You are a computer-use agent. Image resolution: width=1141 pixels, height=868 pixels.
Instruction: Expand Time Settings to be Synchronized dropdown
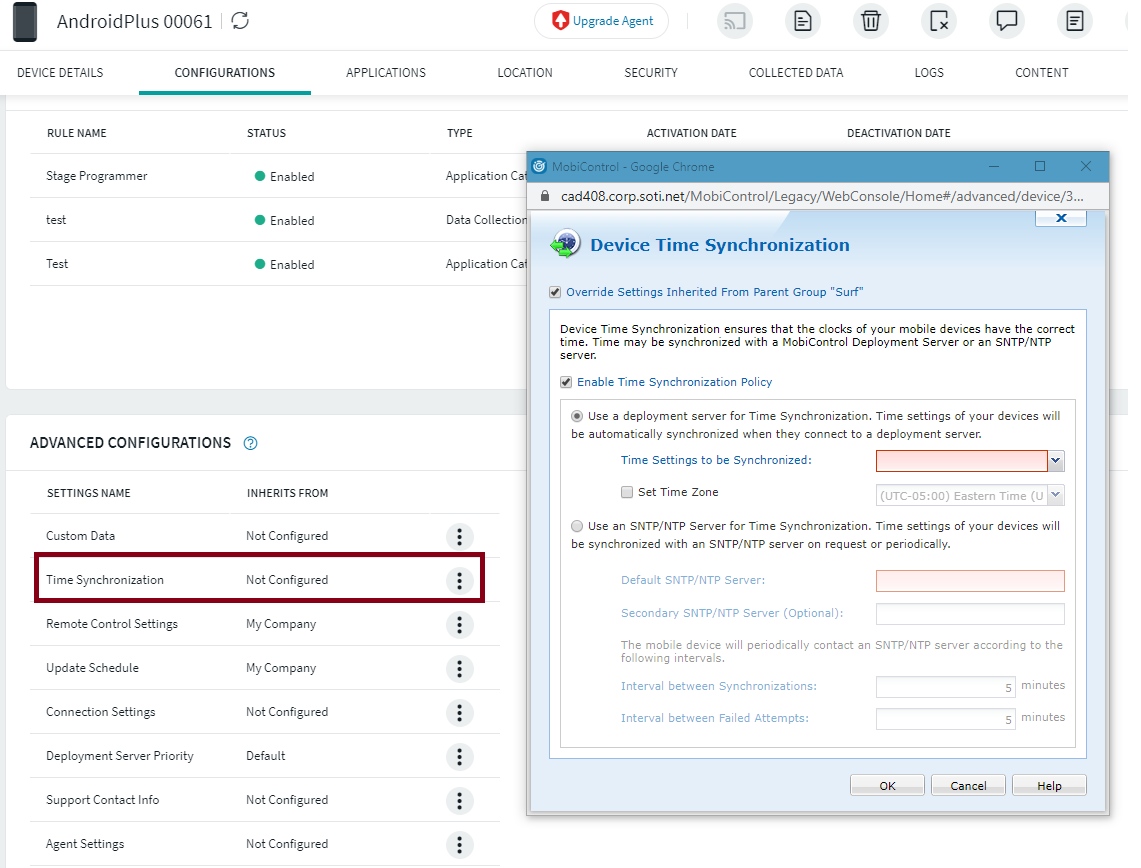tap(1056, 460)
